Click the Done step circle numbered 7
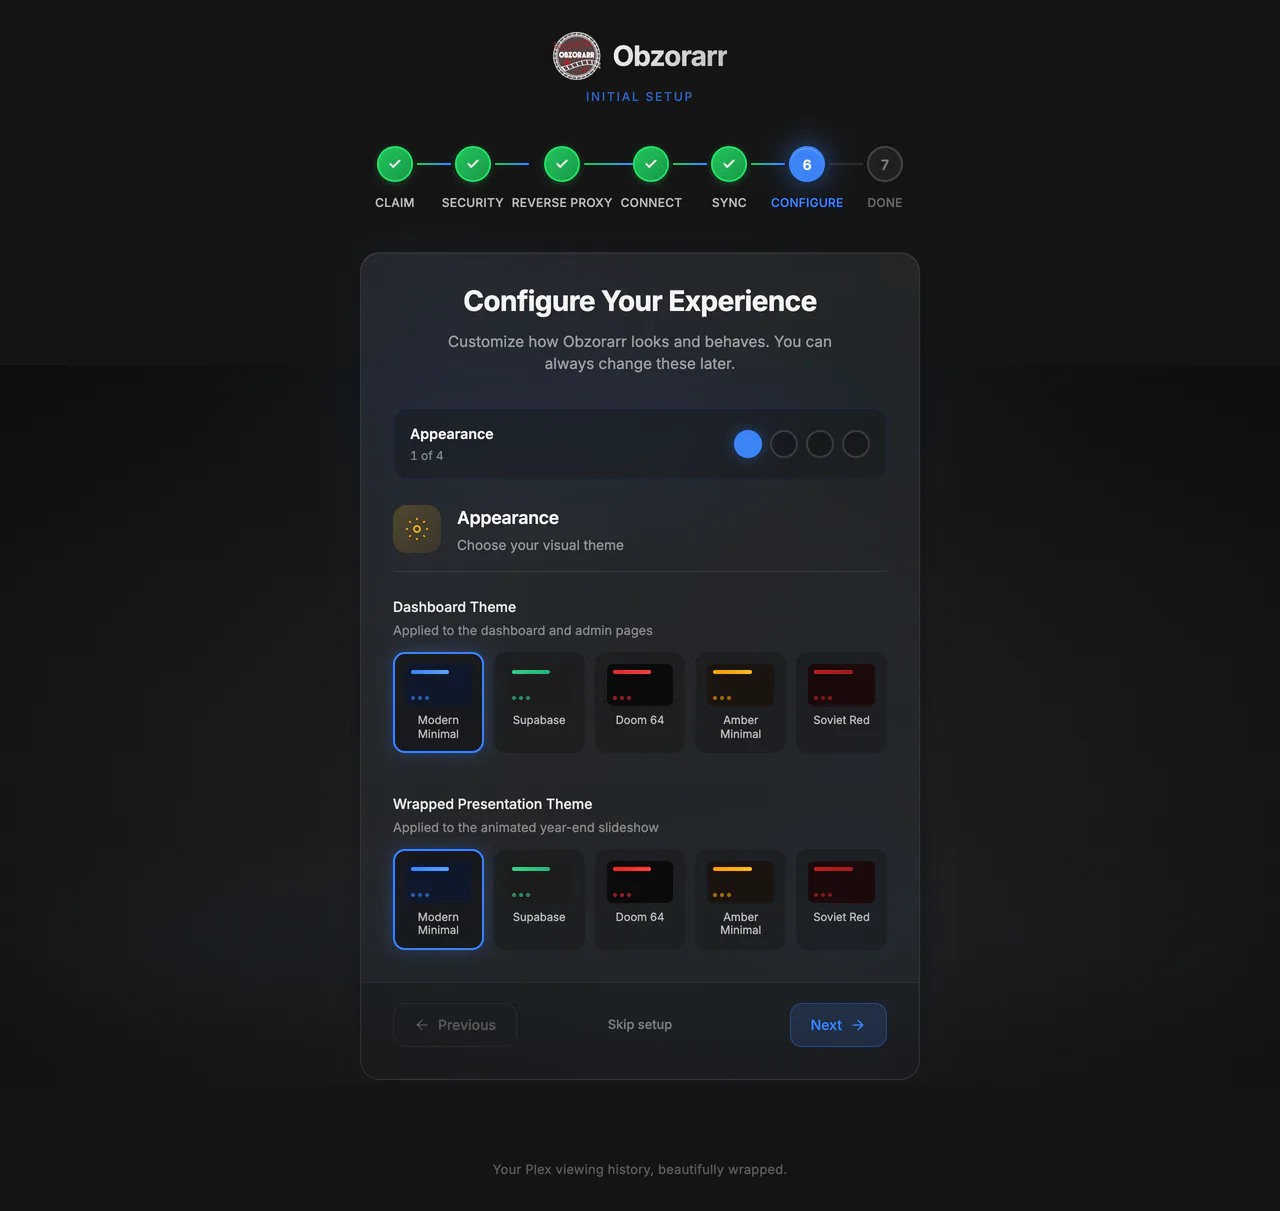The width and height of the screenshot is (1280, 1211). 885,164
